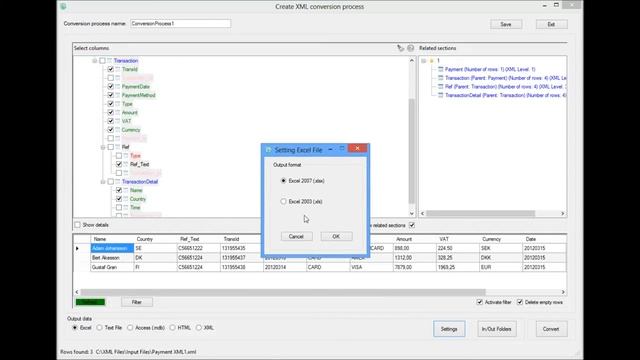Click the table icon of Ref (Parent: Transaction) row

(x=440, y=87)
